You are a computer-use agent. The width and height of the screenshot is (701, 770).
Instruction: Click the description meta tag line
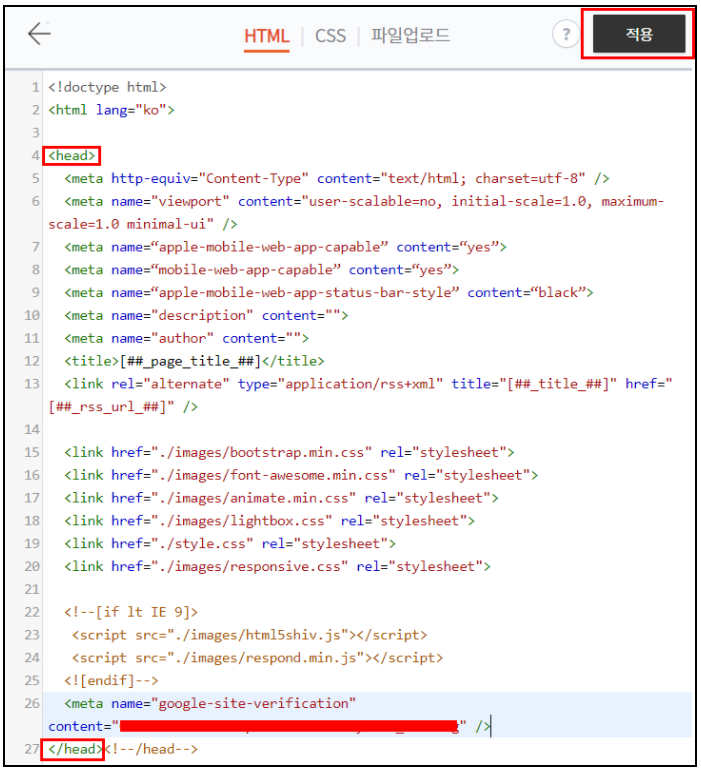tap(206, 315)
